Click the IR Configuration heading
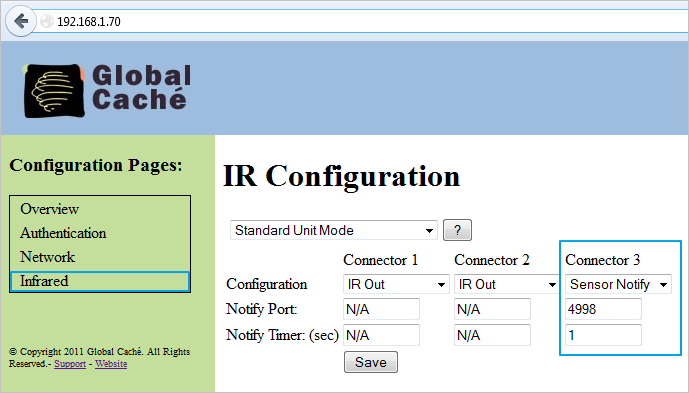Viewport: 689px width, 393px height. [x=341, y=177]
